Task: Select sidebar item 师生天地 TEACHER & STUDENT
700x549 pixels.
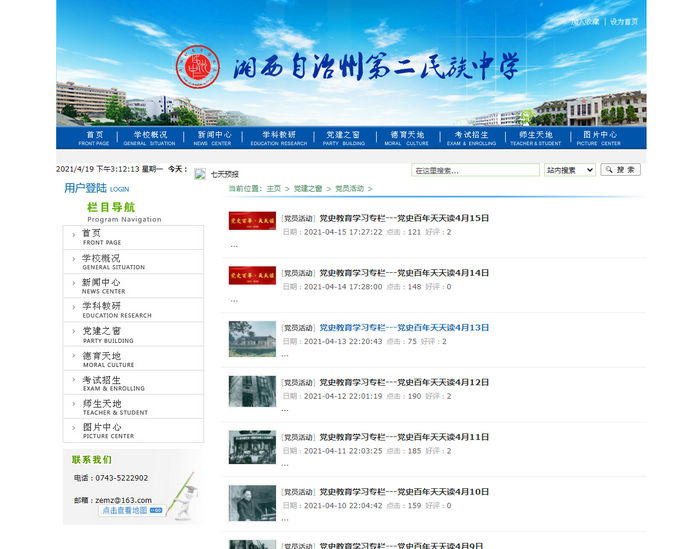Action: (133, 406)
